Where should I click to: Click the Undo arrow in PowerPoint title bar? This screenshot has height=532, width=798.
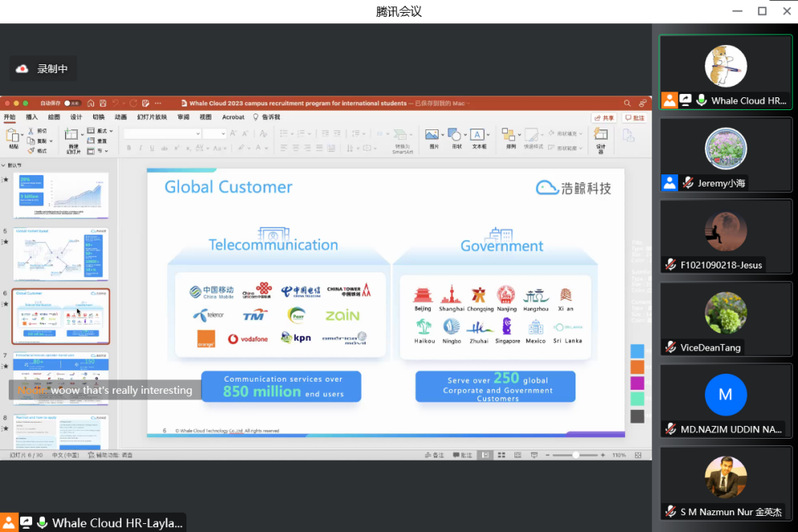pyautogui.click(x=116, y=103)
